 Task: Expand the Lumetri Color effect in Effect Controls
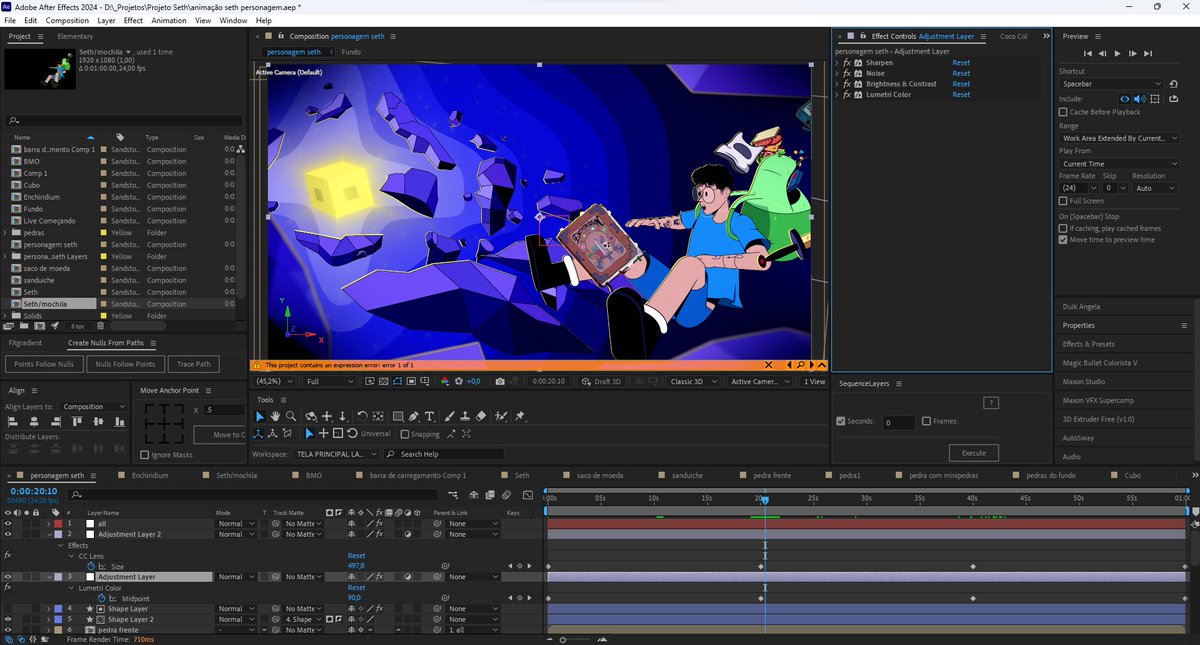point(837,95)
